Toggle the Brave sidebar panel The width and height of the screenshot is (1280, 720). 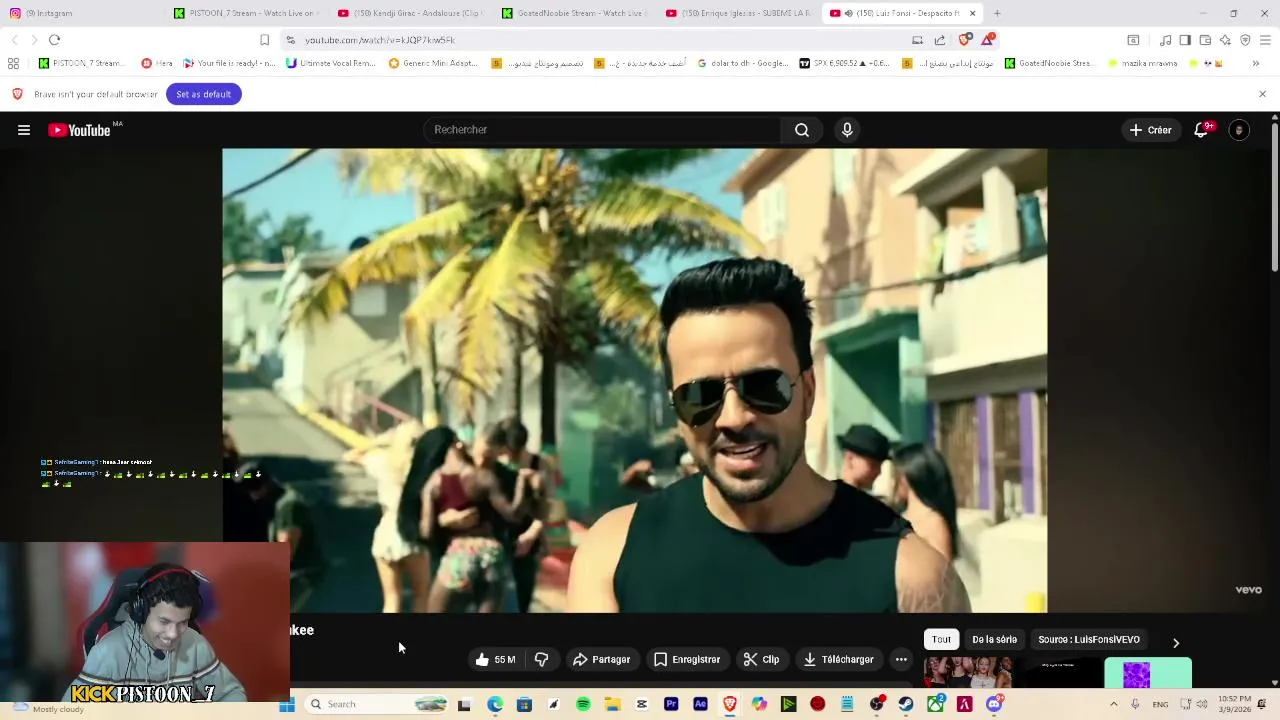1185,40
